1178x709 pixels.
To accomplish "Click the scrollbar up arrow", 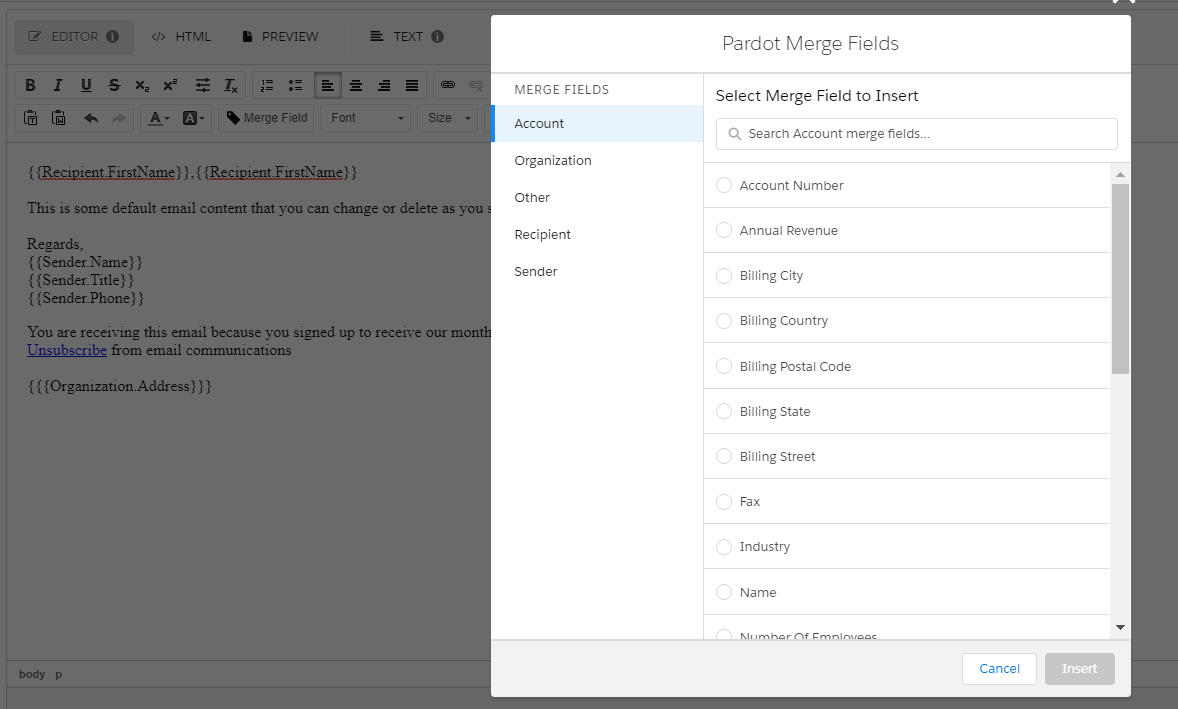I will 1120,174.
